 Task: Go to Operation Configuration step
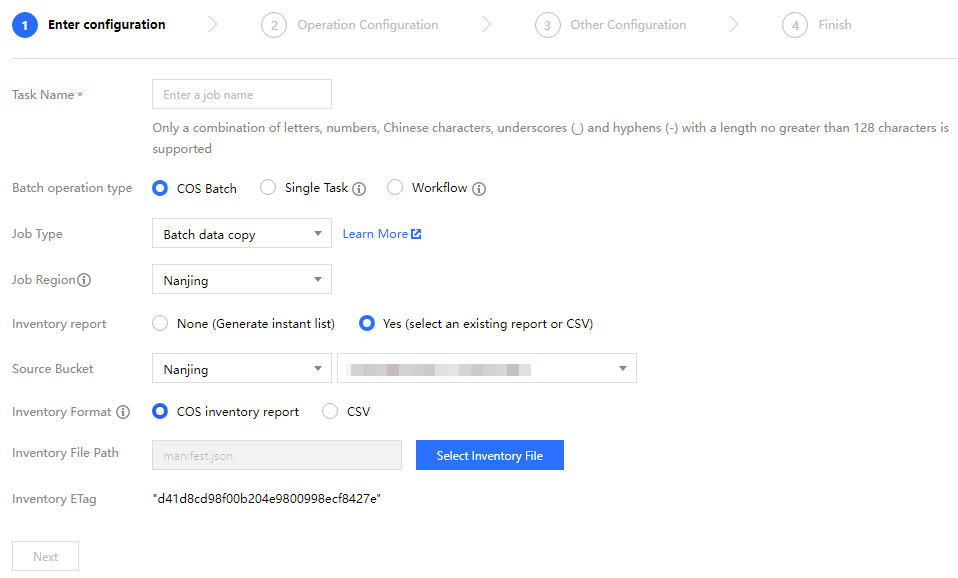(x=367, y=25)
